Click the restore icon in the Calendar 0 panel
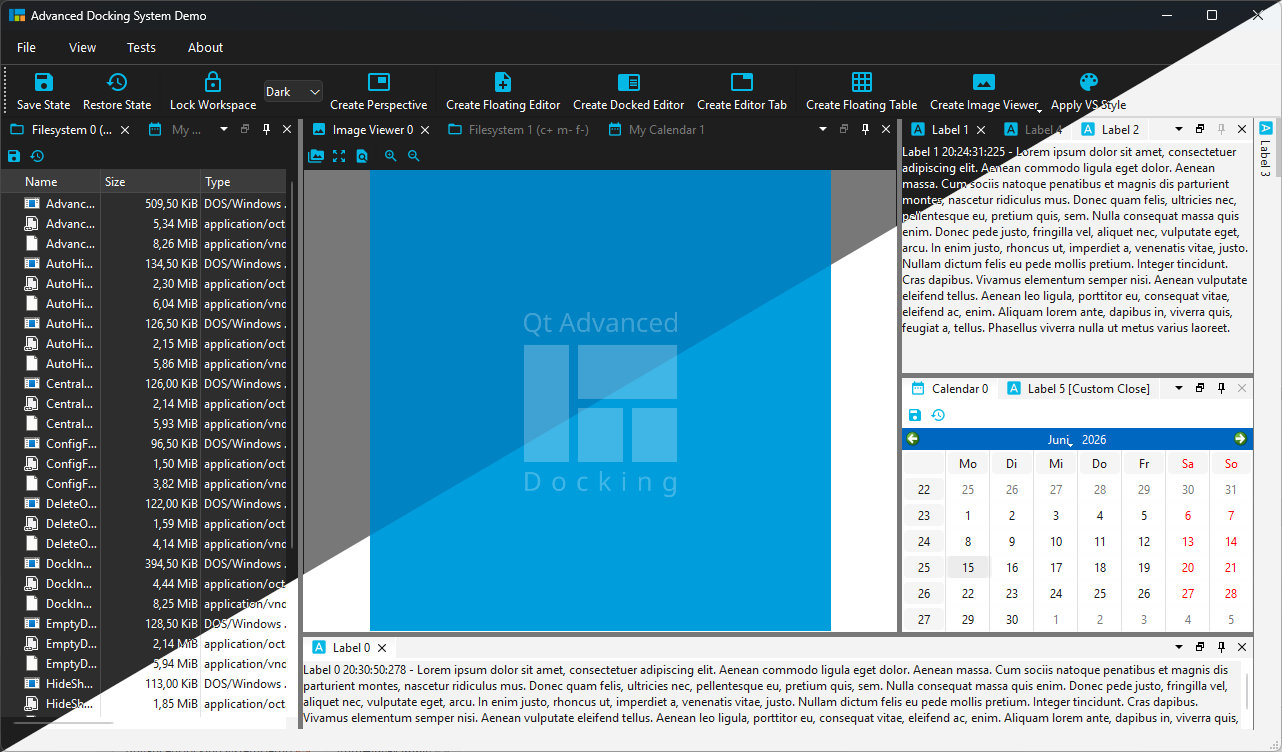 [938, 415]
